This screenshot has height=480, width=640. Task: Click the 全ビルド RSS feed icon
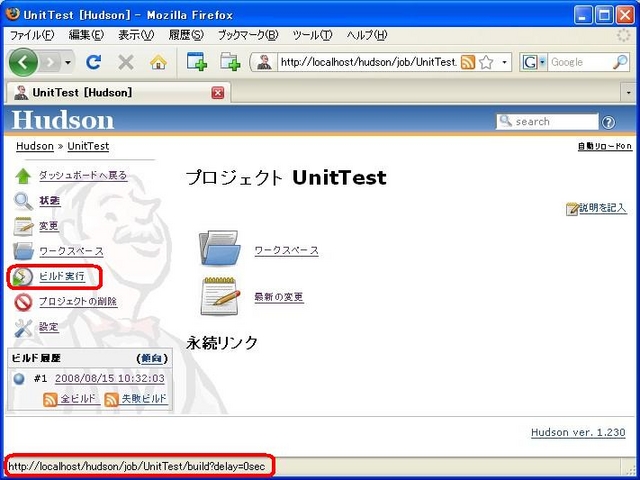point(50,400)
